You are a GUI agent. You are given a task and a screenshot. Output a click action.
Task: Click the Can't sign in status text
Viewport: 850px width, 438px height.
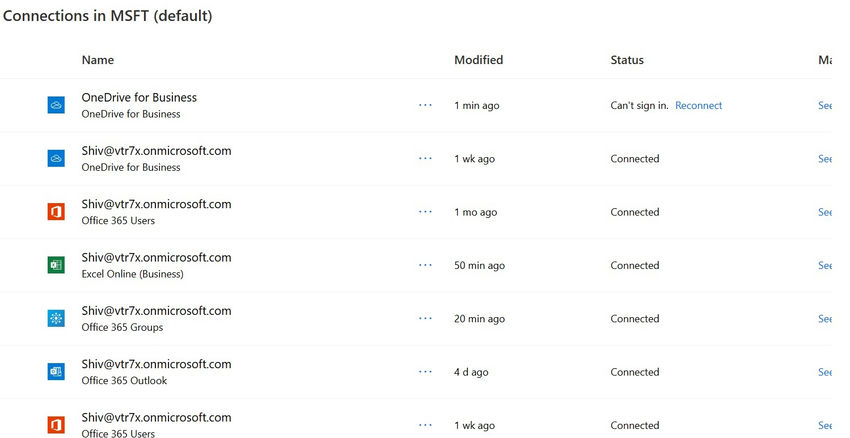pos(640,106)
